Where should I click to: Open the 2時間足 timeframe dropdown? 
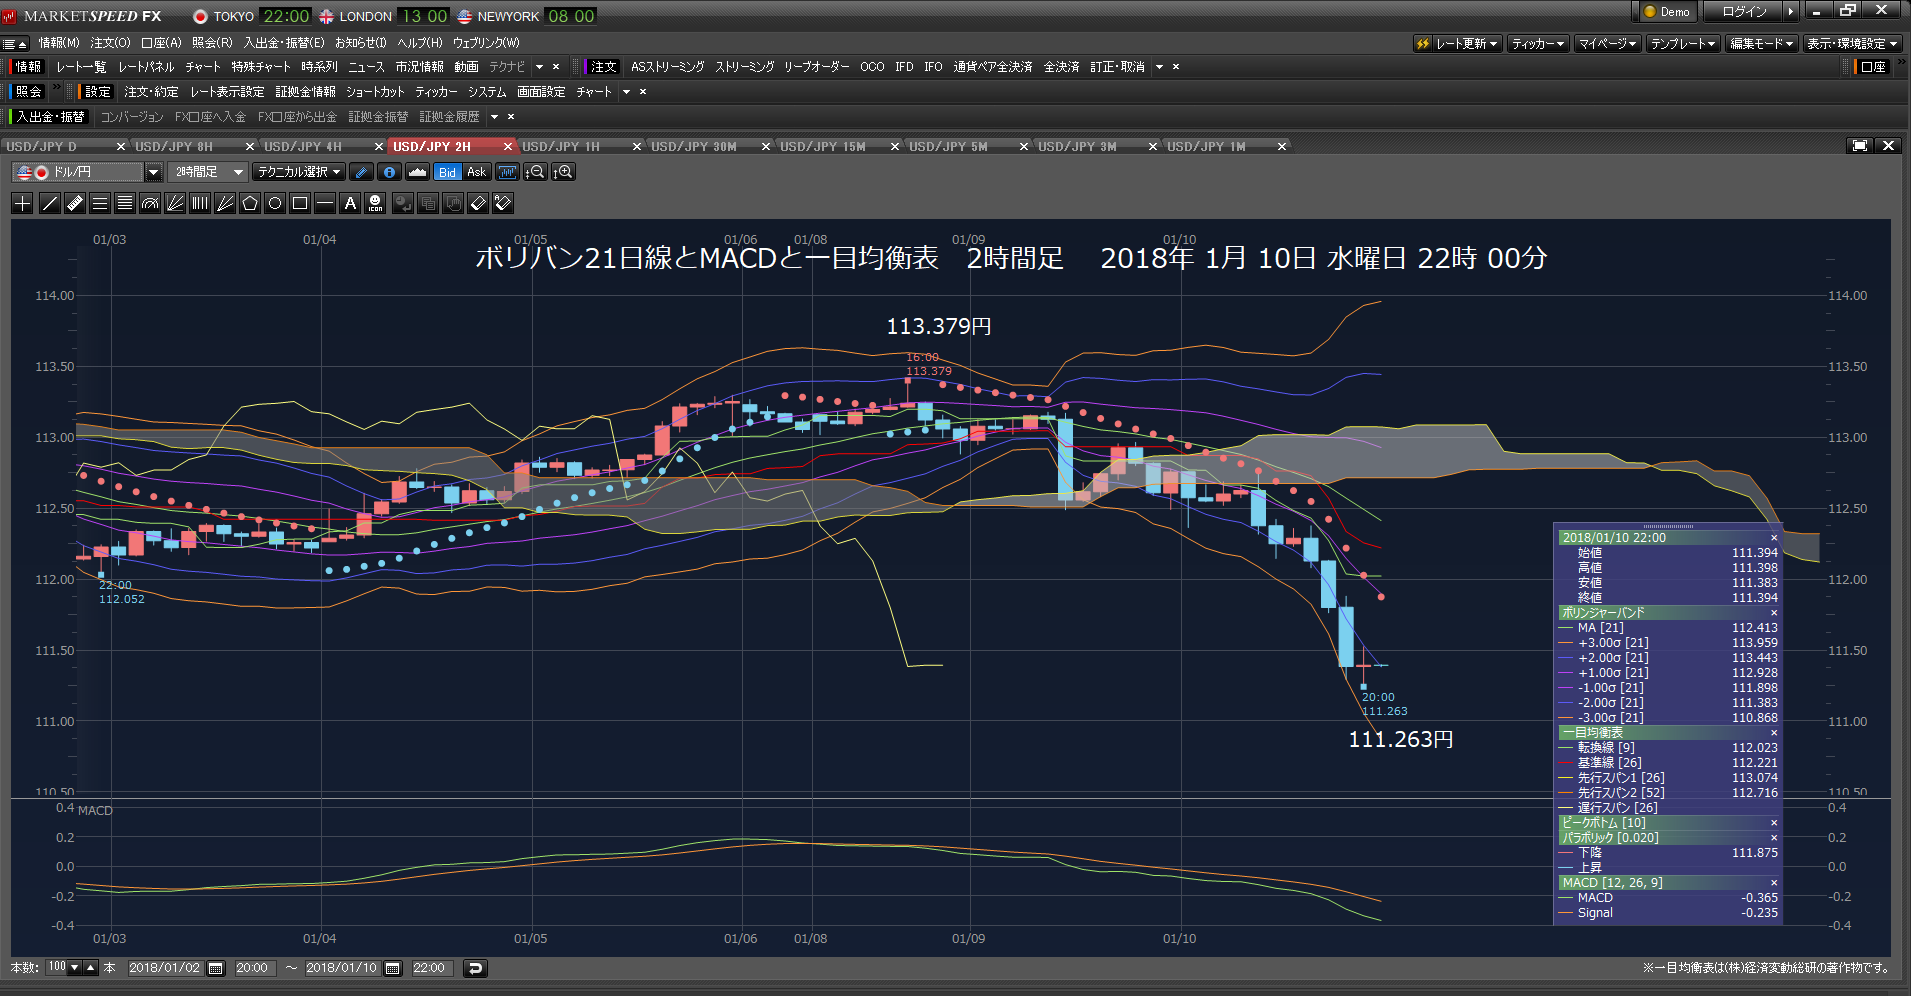pos(208,172)
